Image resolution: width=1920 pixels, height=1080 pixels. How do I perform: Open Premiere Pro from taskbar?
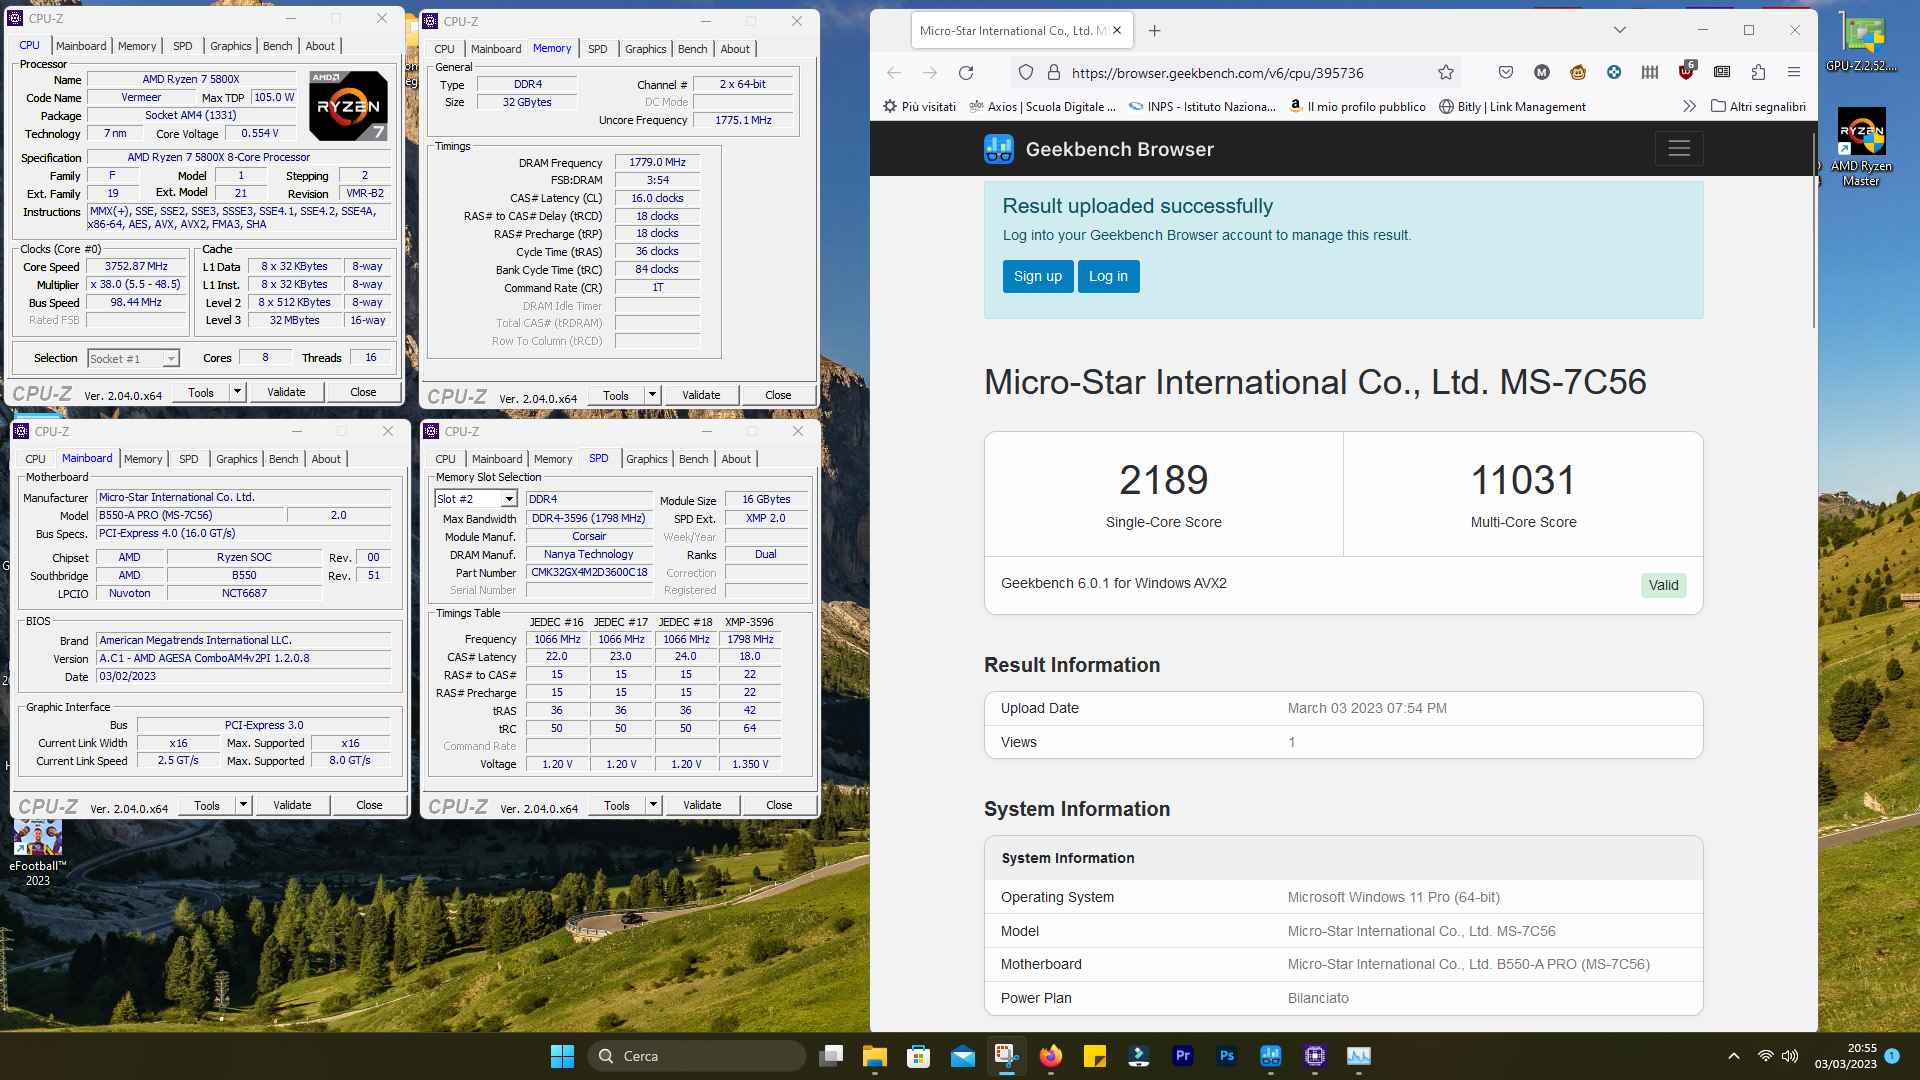(1183, 1056)
